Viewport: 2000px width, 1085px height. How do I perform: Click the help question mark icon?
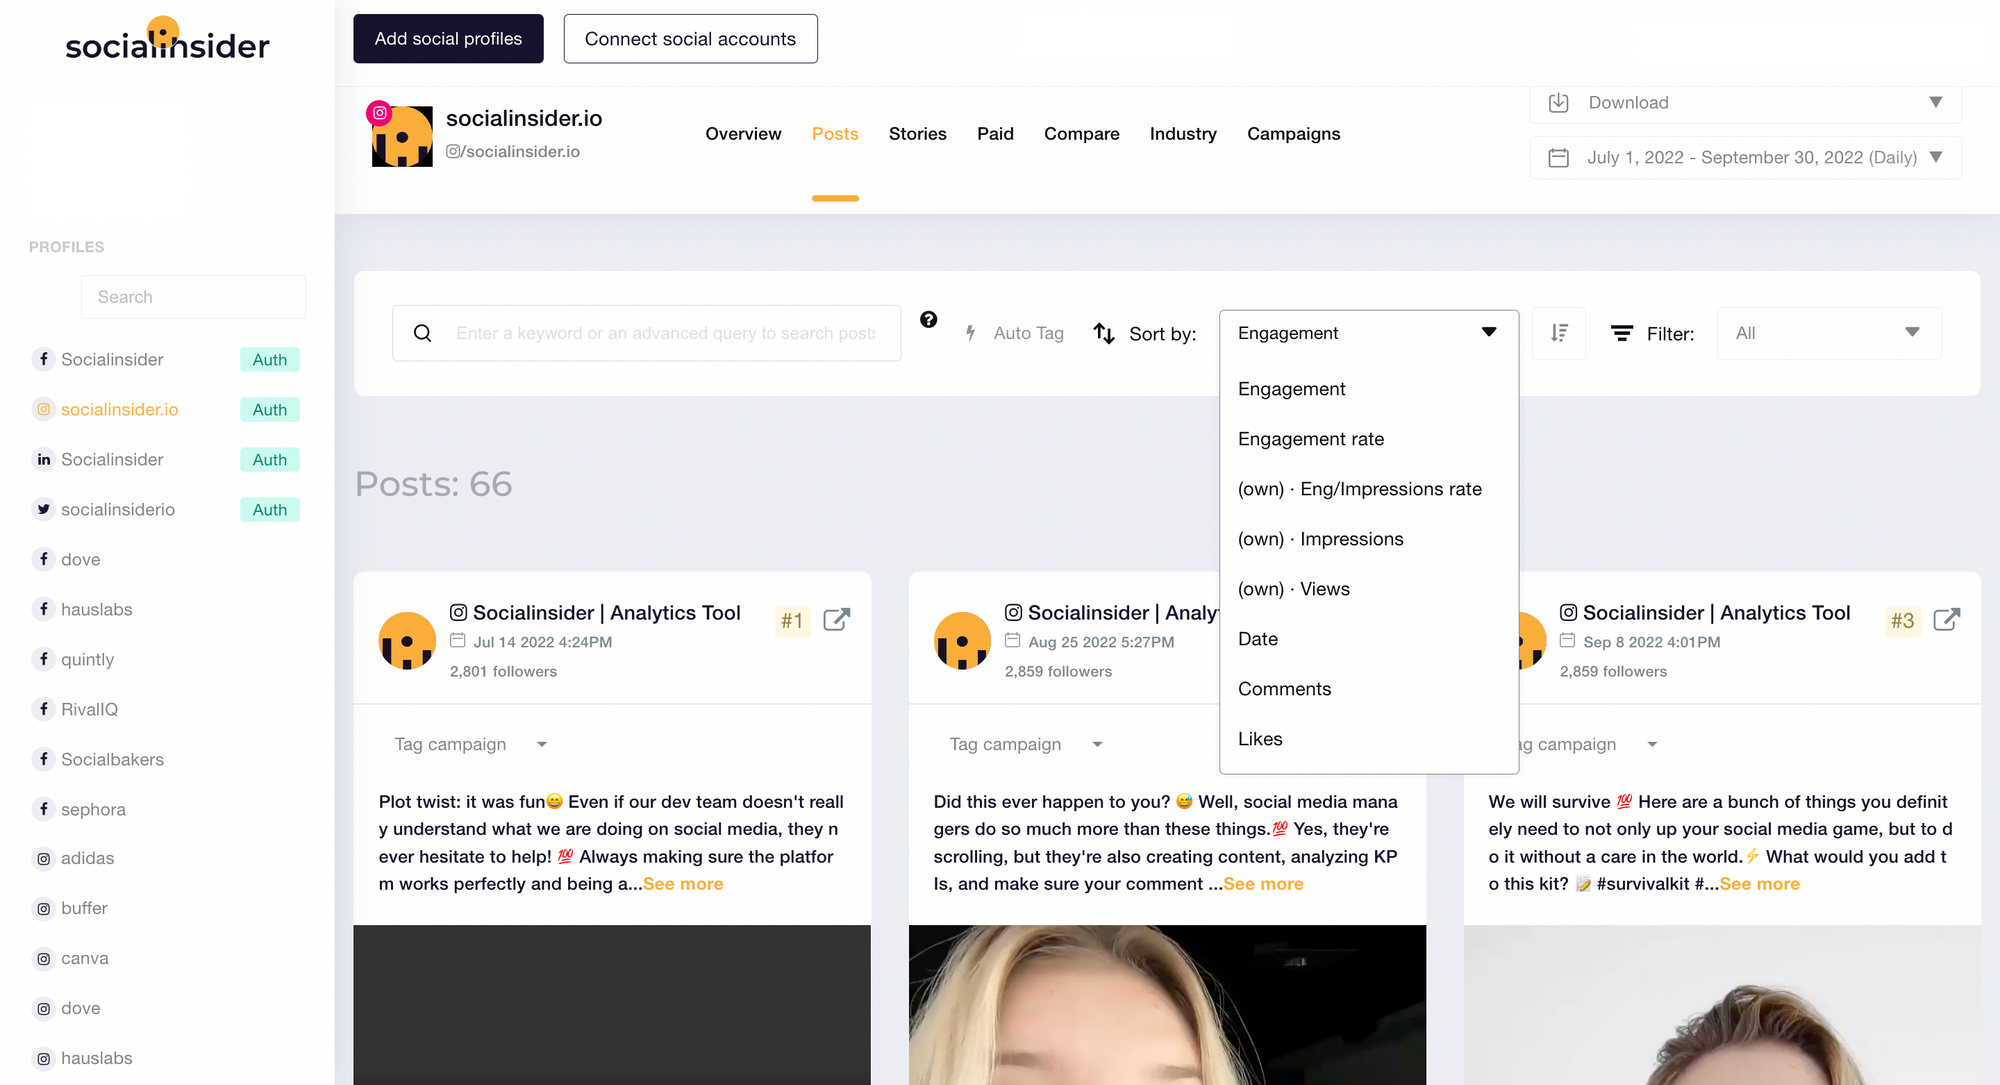click(929, 319)
